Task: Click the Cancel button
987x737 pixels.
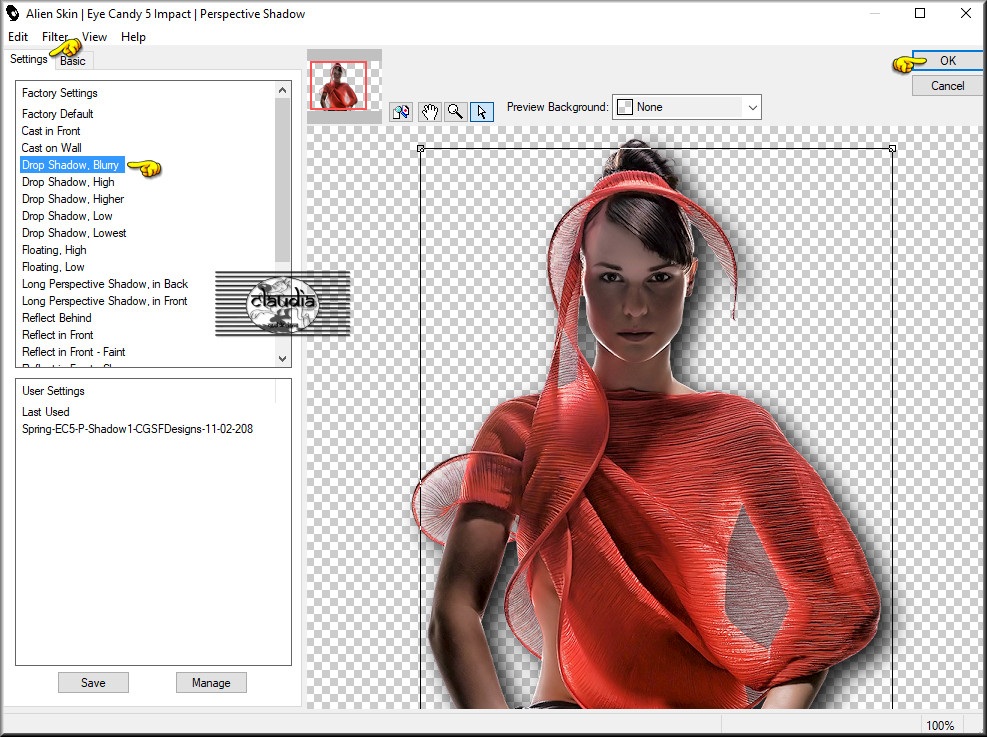Action: point(947,86)
